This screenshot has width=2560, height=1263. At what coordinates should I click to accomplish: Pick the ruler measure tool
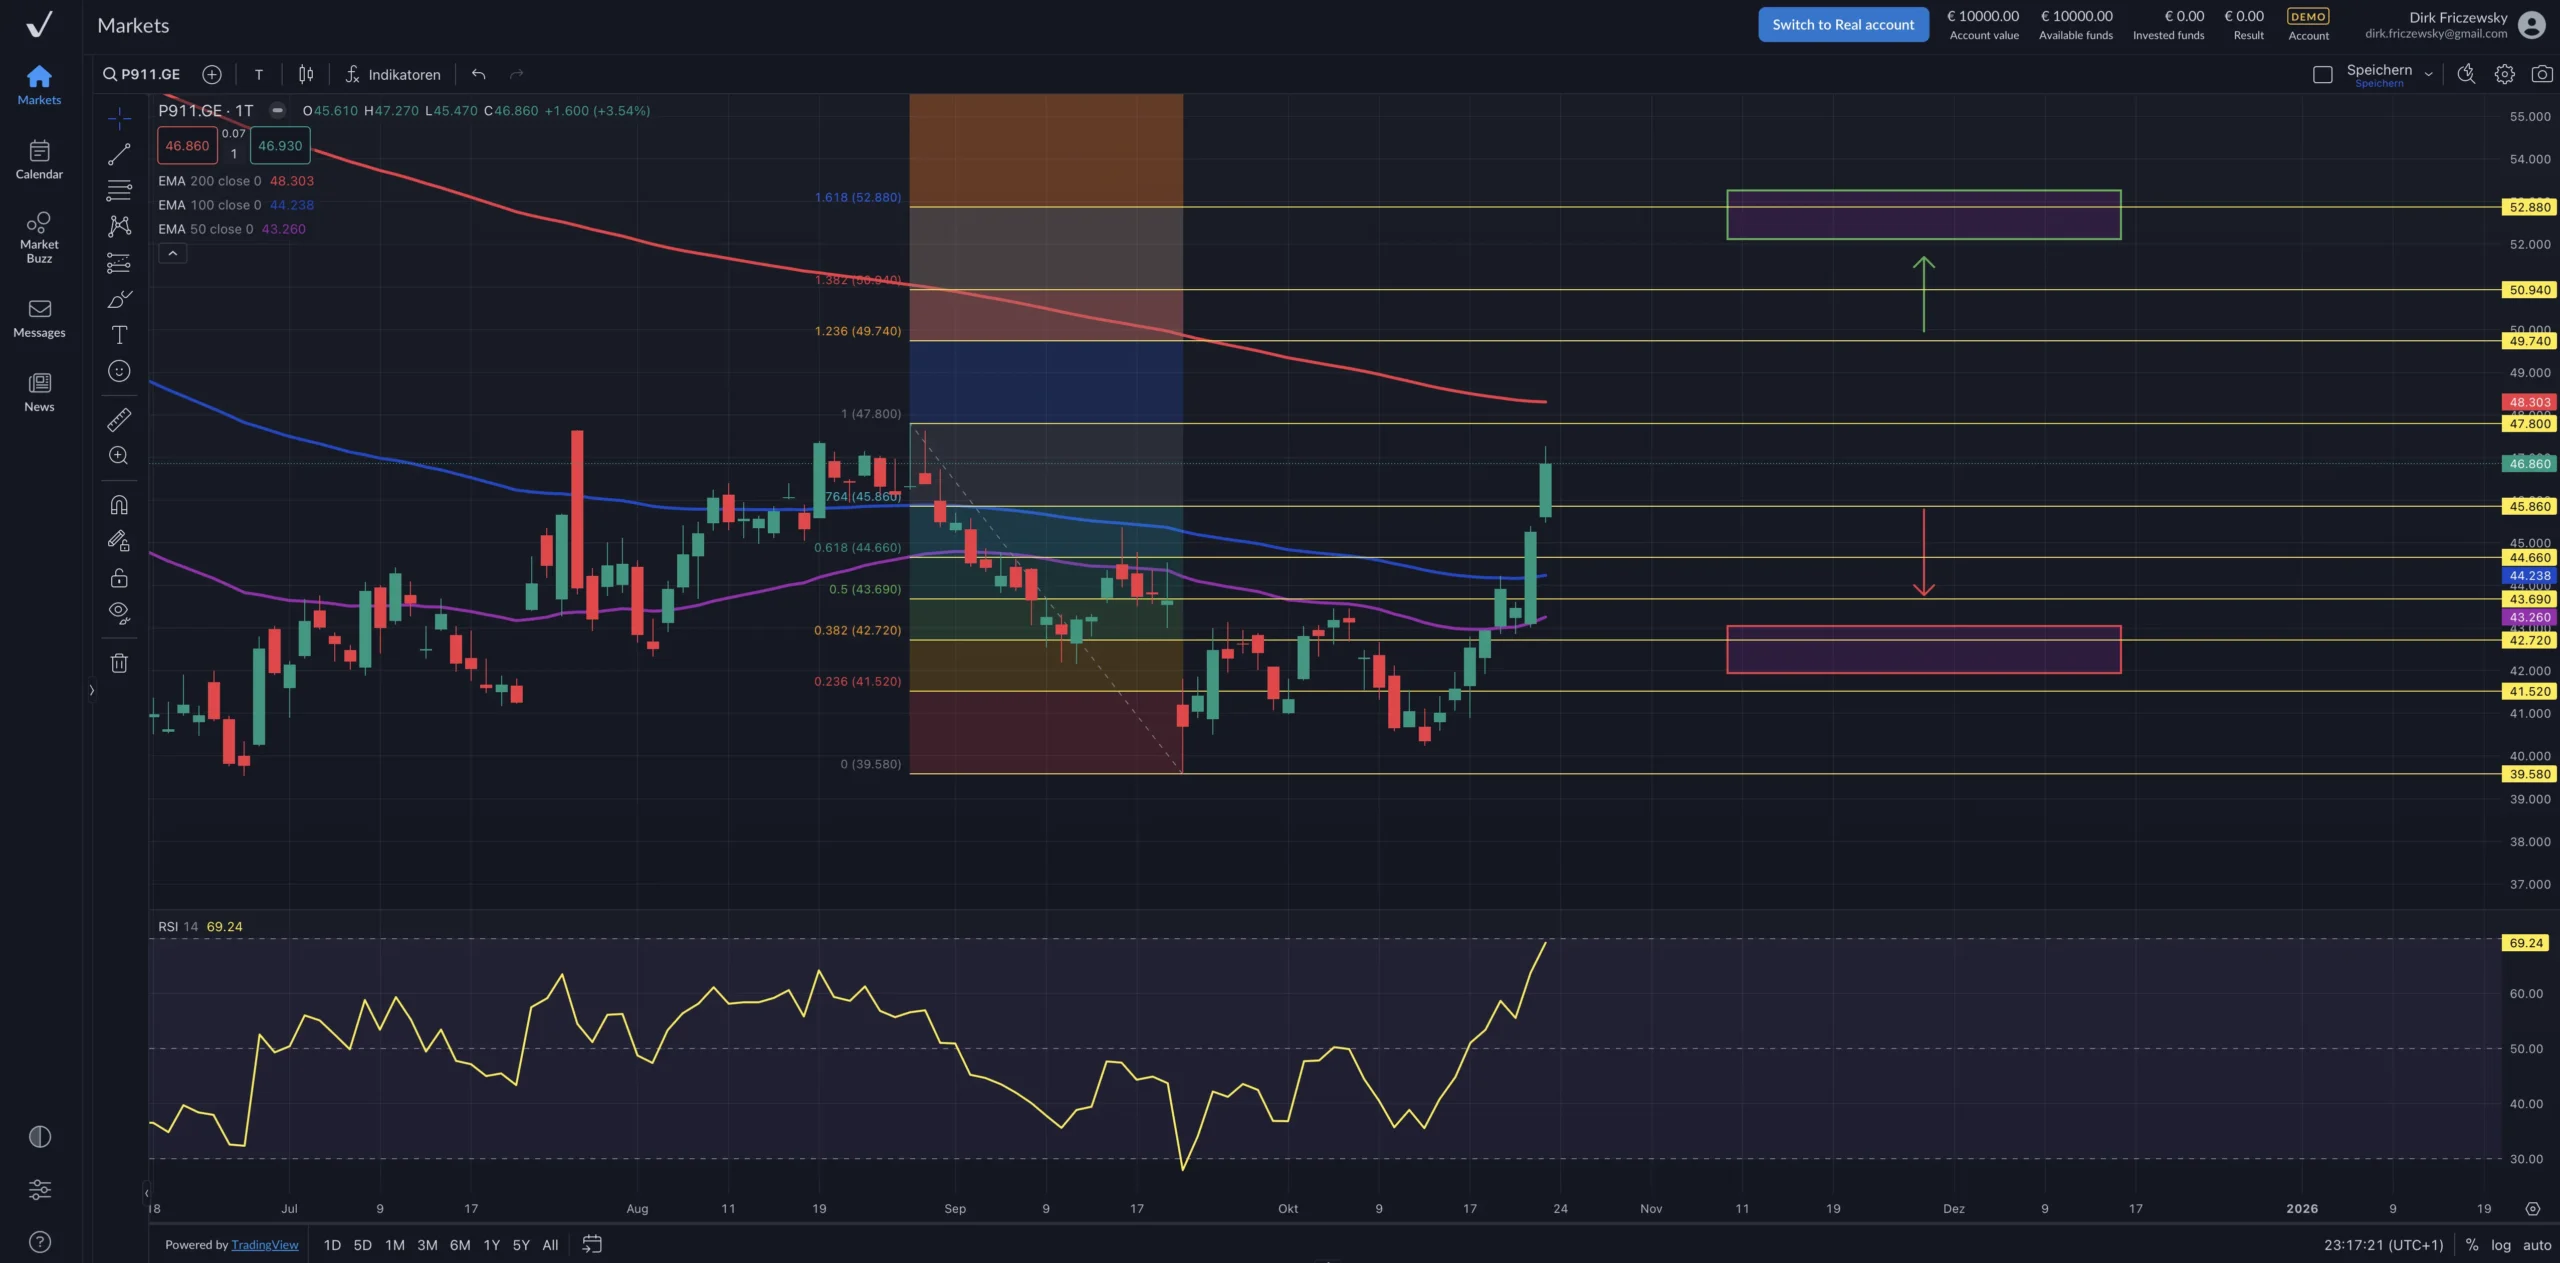[119, 420]
